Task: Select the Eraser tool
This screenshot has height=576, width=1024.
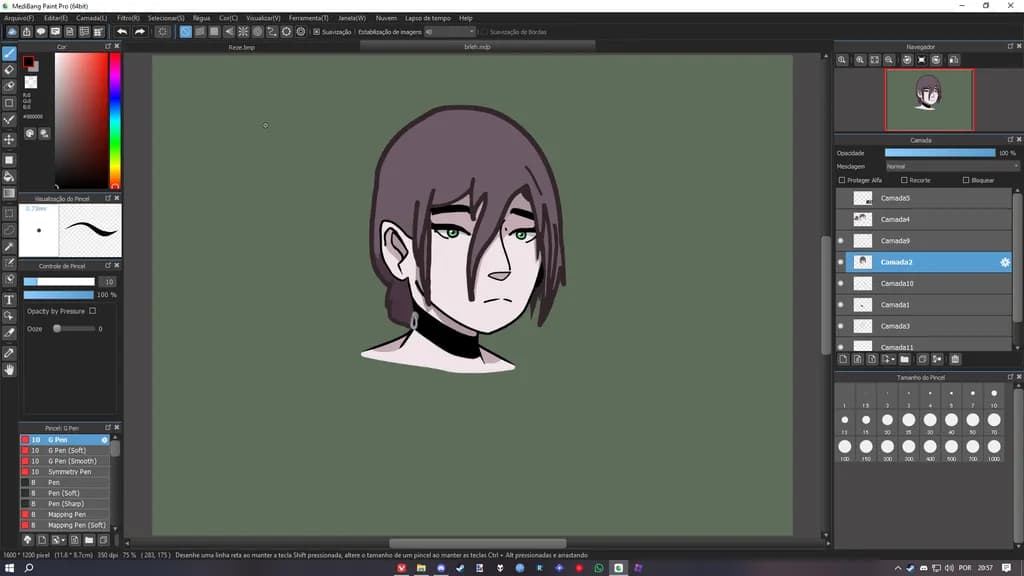Action: coord(9,70)
